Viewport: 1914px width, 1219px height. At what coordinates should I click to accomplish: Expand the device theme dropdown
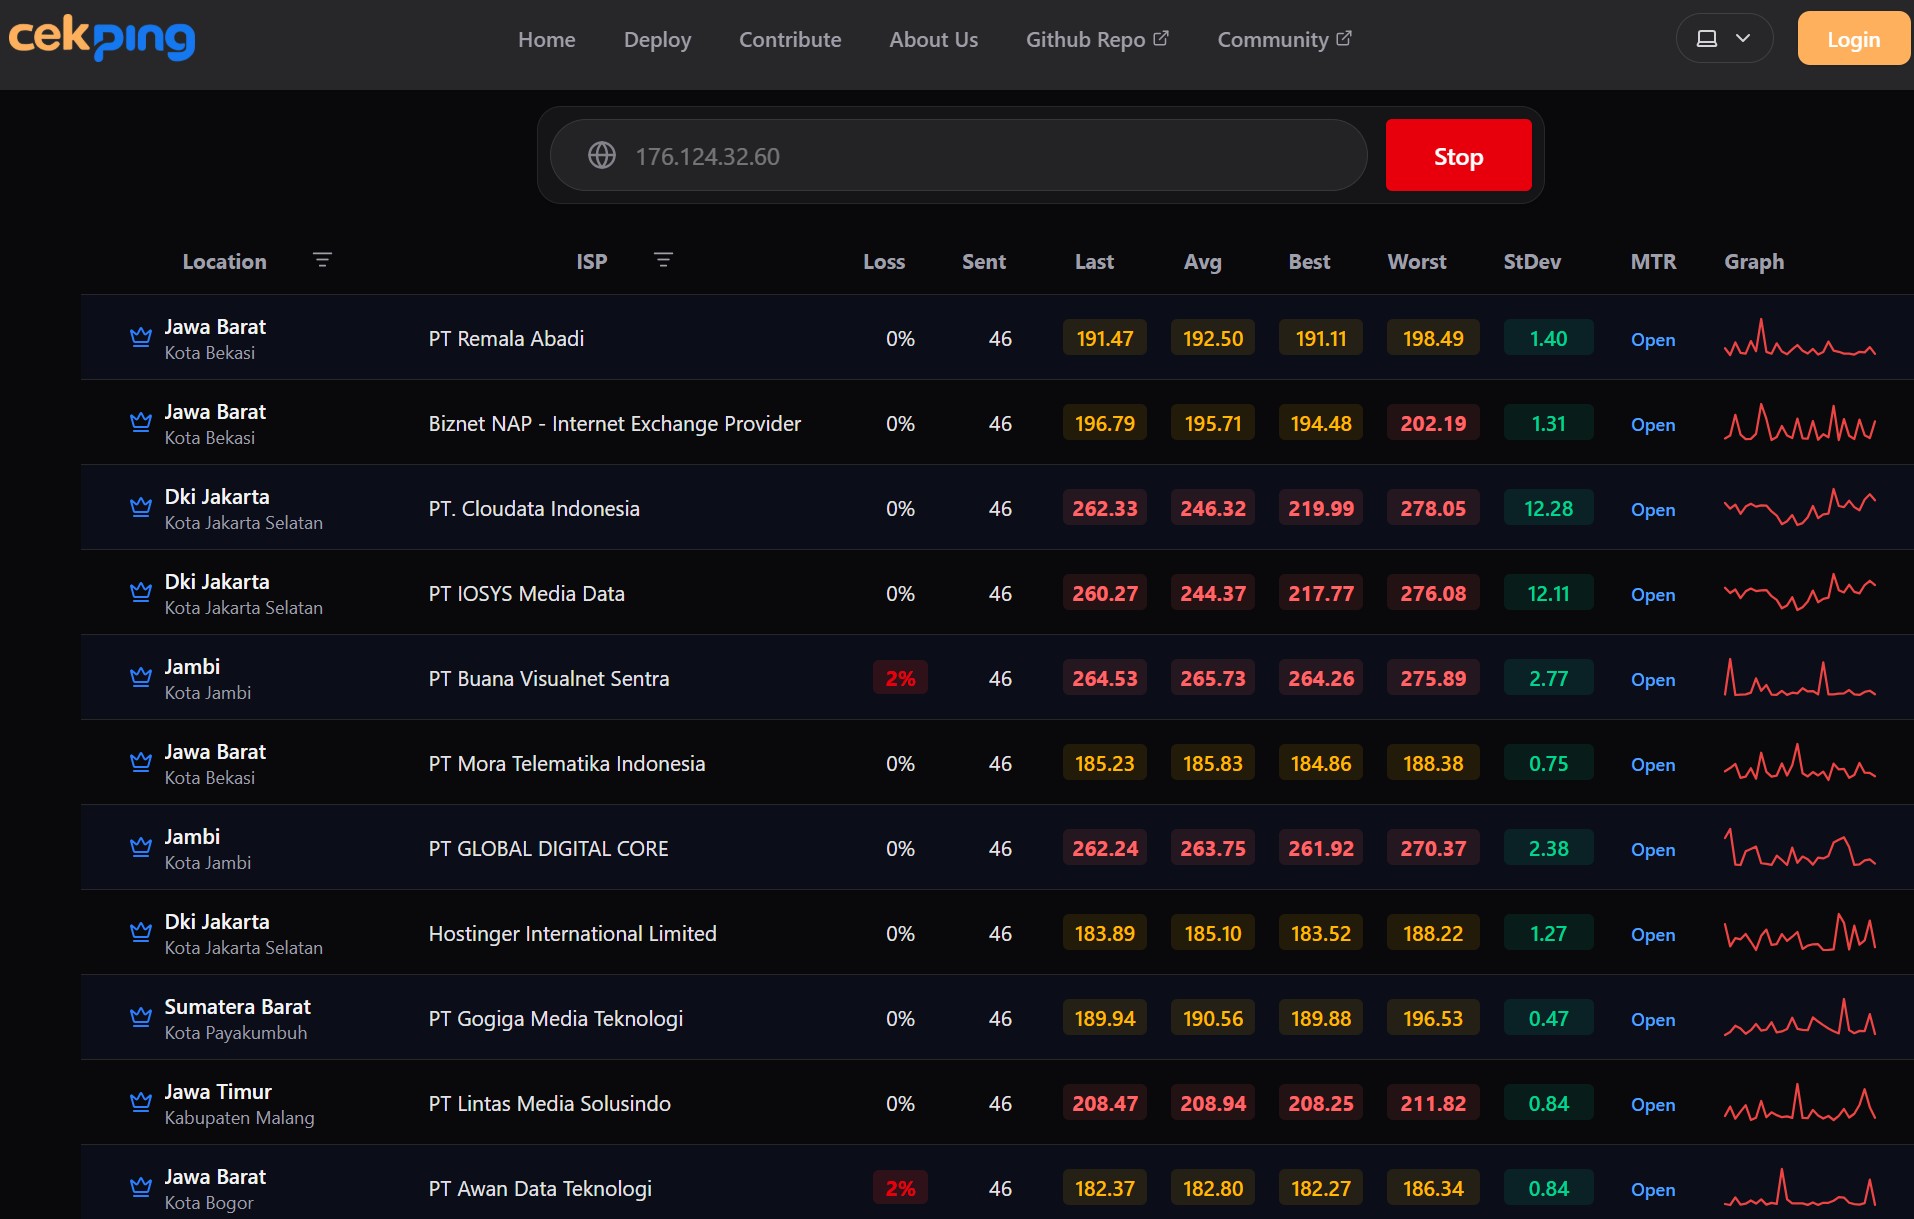pyautogui.click(x=1724, y=38)
